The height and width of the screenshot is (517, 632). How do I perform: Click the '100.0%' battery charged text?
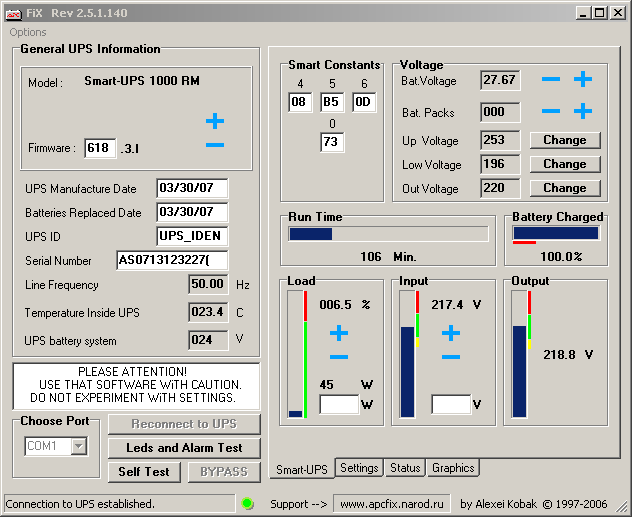coord(561,257)
